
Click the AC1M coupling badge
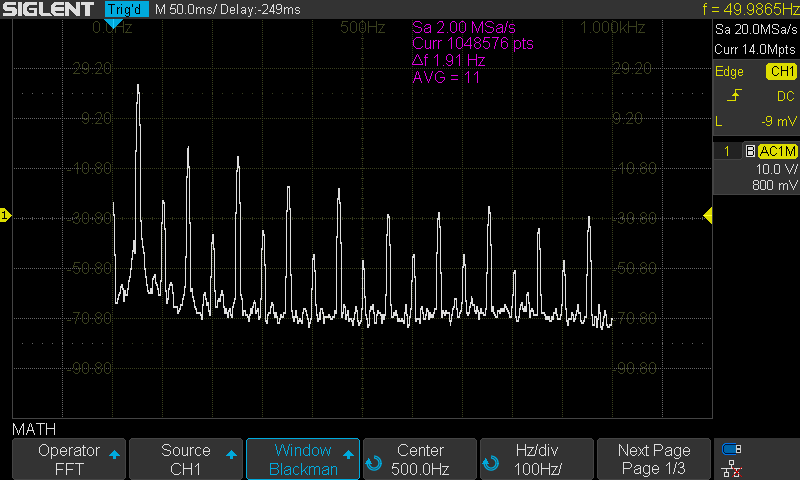[778, 151]
